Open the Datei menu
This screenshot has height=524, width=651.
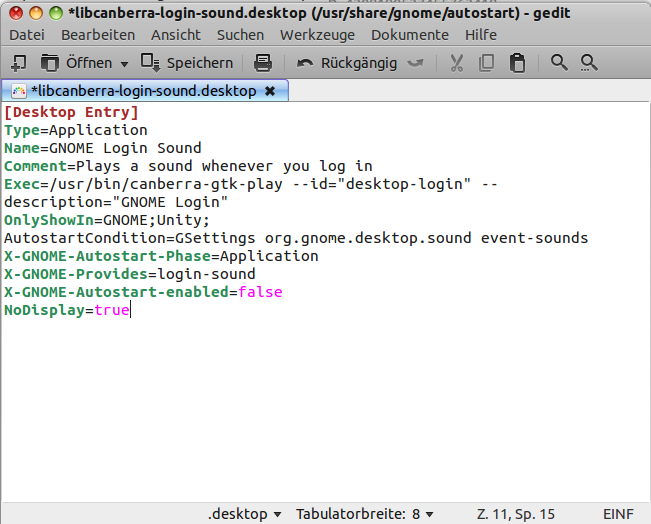[x=27, y=35]
